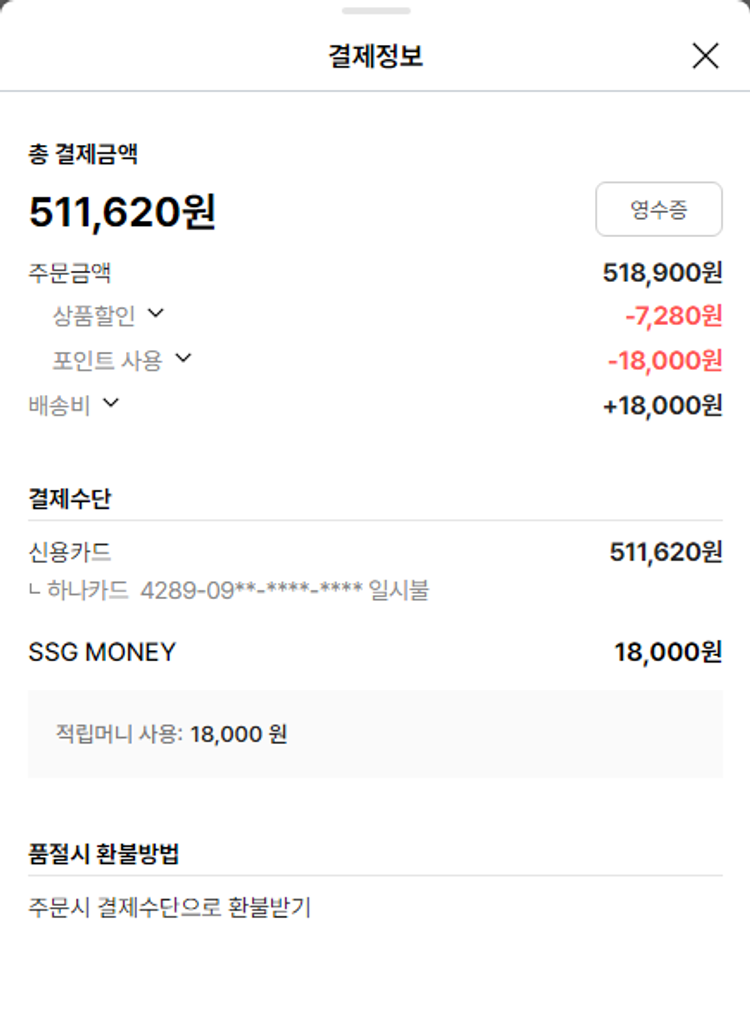750x1028 pixels.
Task: Click the sheet drag handle bar
Action: [x=375, y=11]
